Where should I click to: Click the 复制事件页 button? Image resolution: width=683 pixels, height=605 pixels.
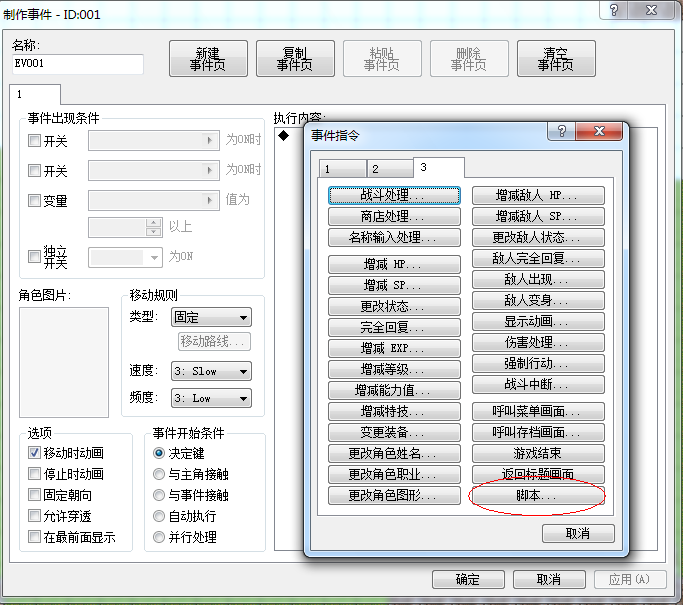(x=295, y=59)
